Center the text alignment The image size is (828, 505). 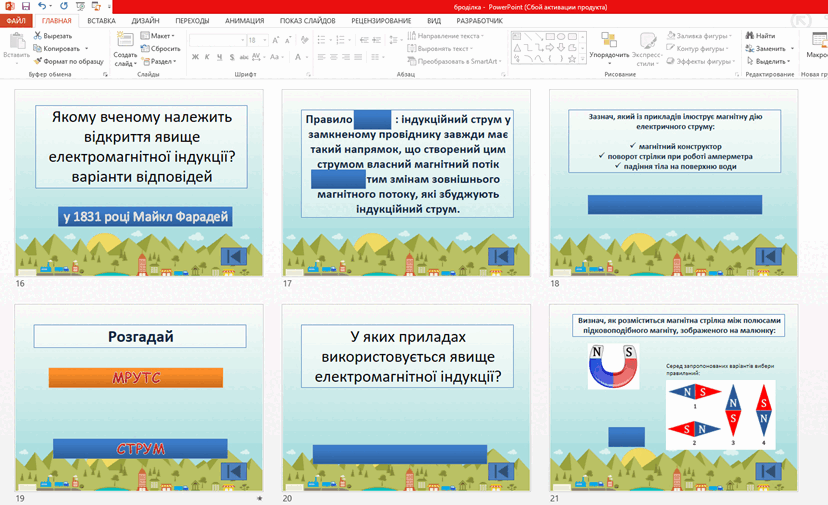pyautogui.click(x=334, y=57)
